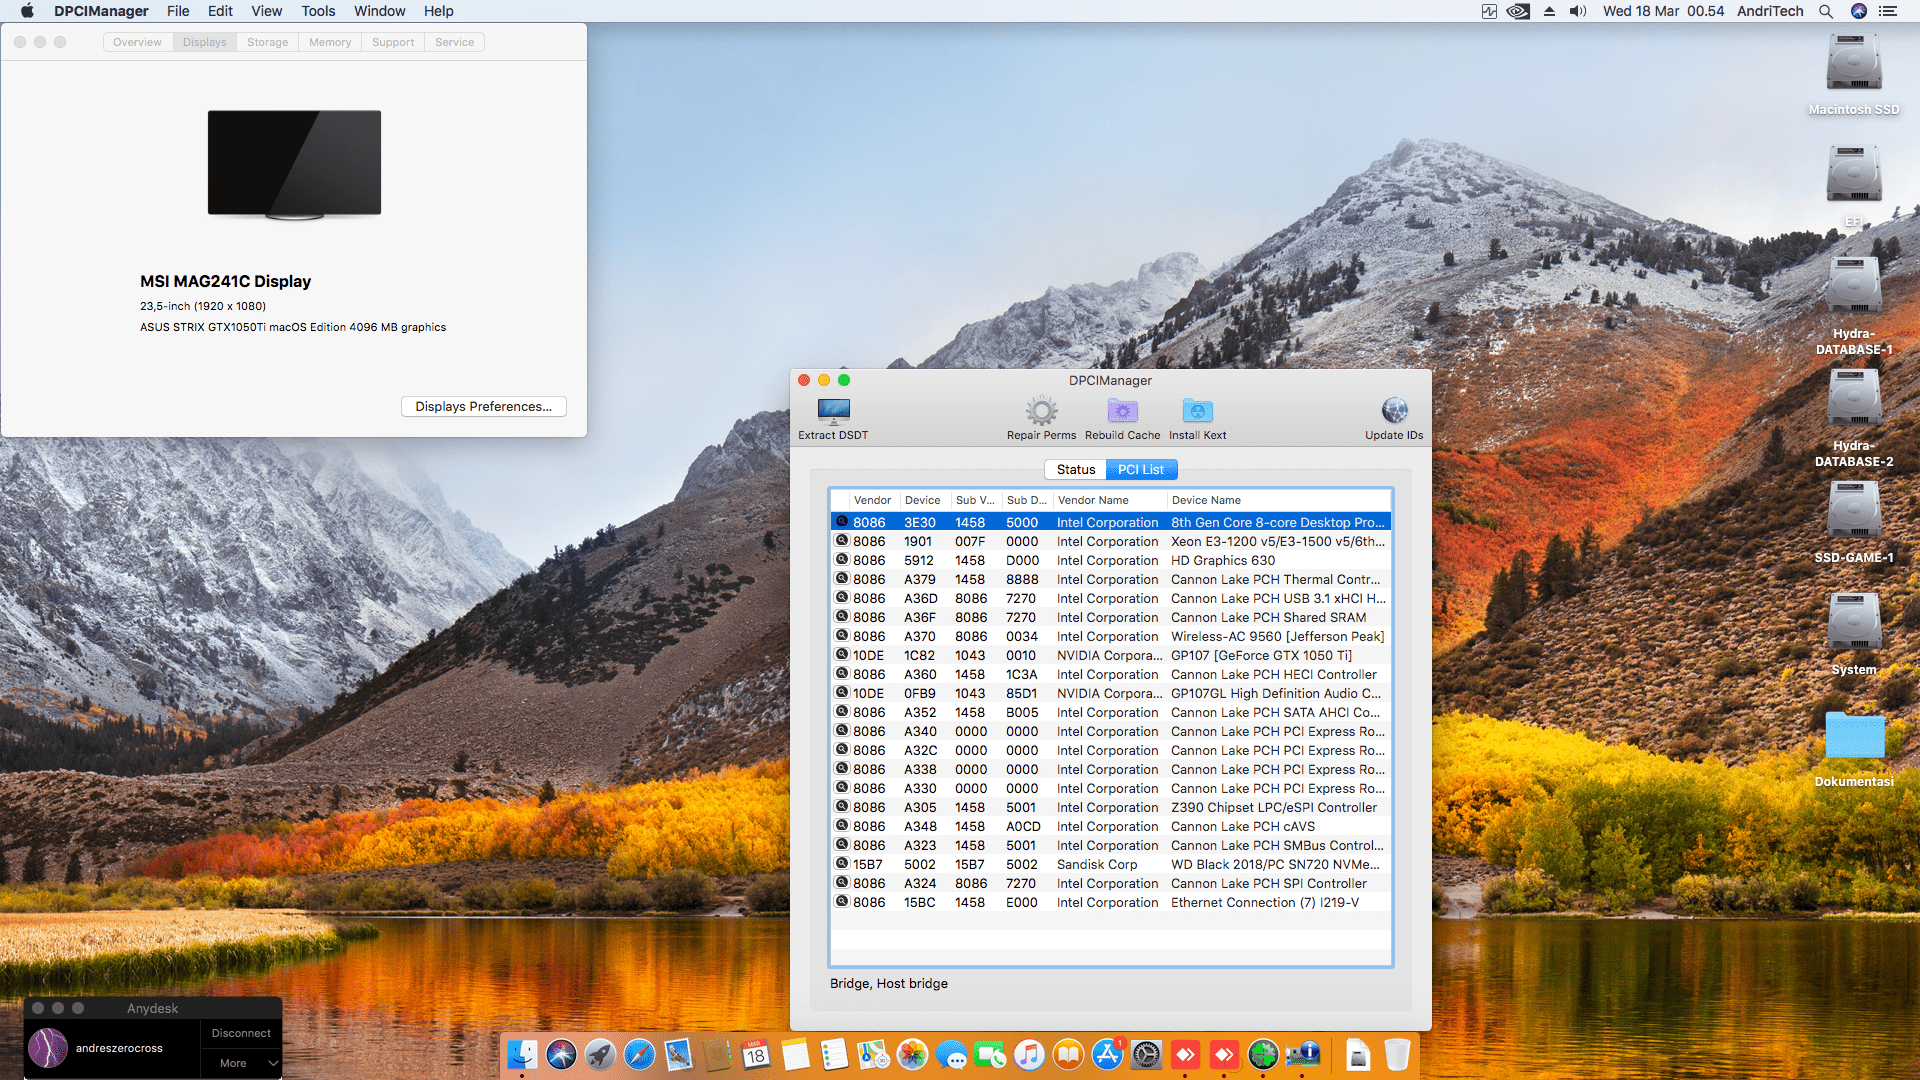
Task: Switch to the Status segment
Action: (x=1076, y=469)
